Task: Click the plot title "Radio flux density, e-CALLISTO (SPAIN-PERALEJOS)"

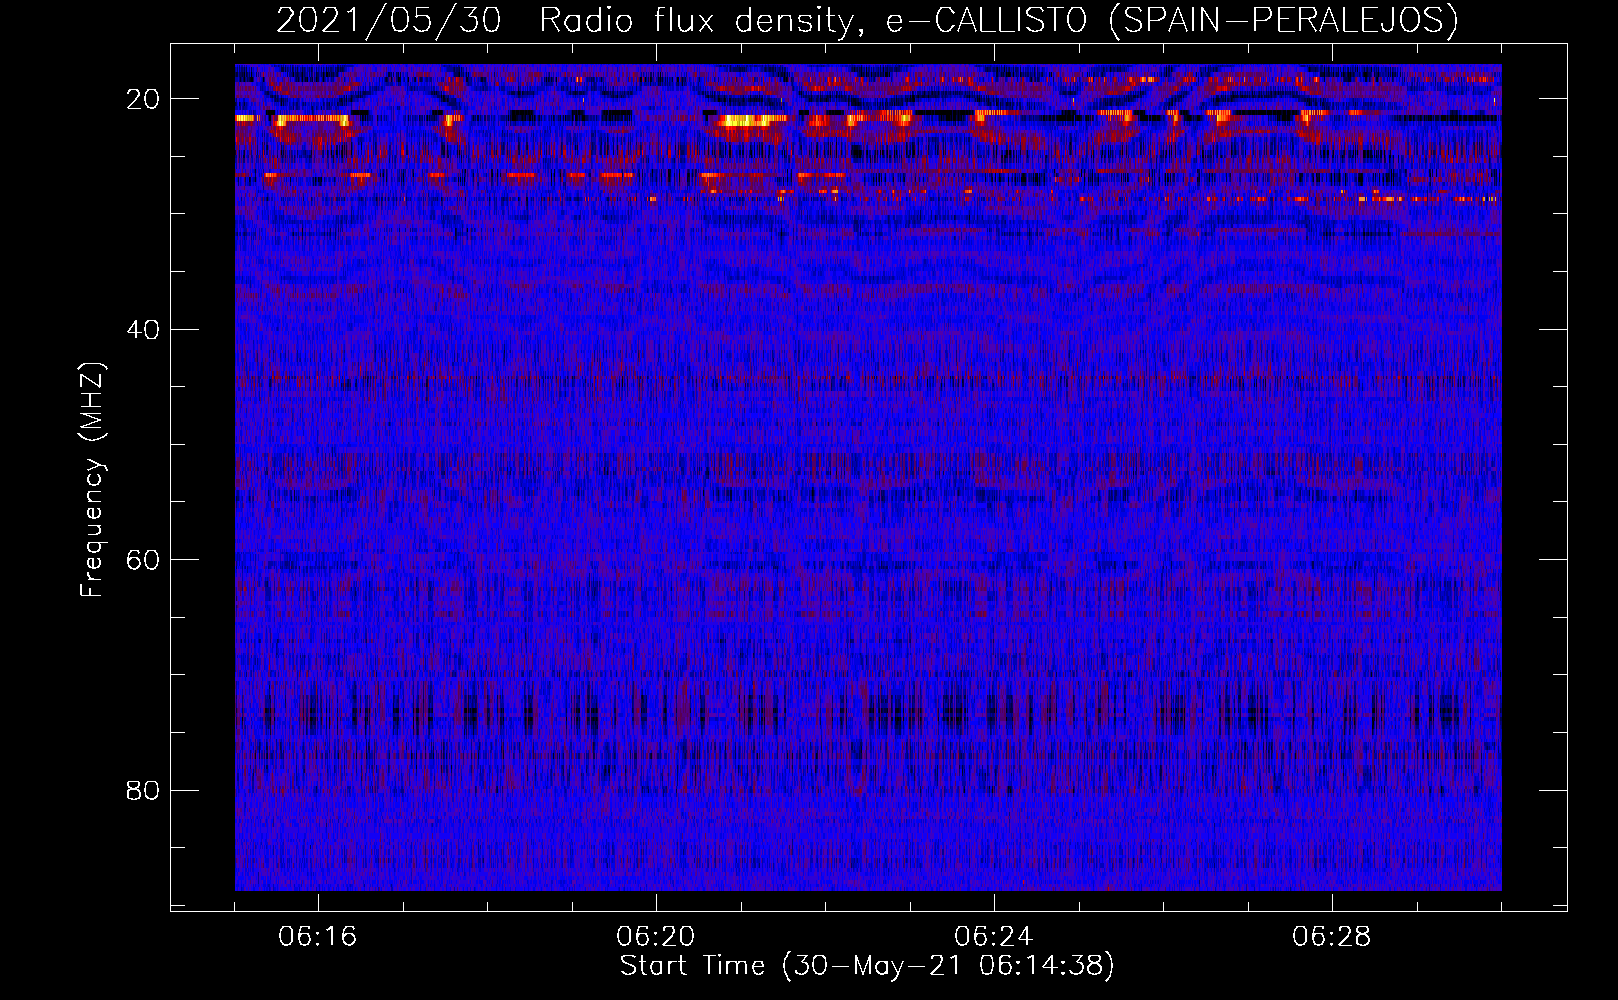Action: coord(999,20)
